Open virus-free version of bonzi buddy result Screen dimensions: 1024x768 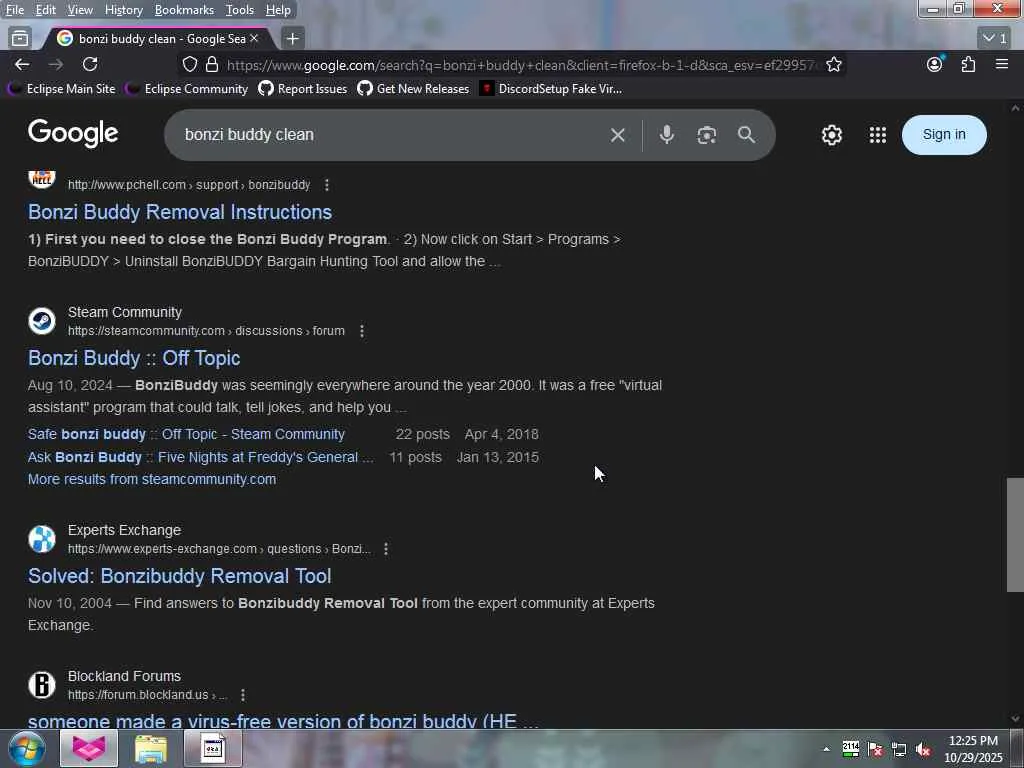tap(283, 721)
